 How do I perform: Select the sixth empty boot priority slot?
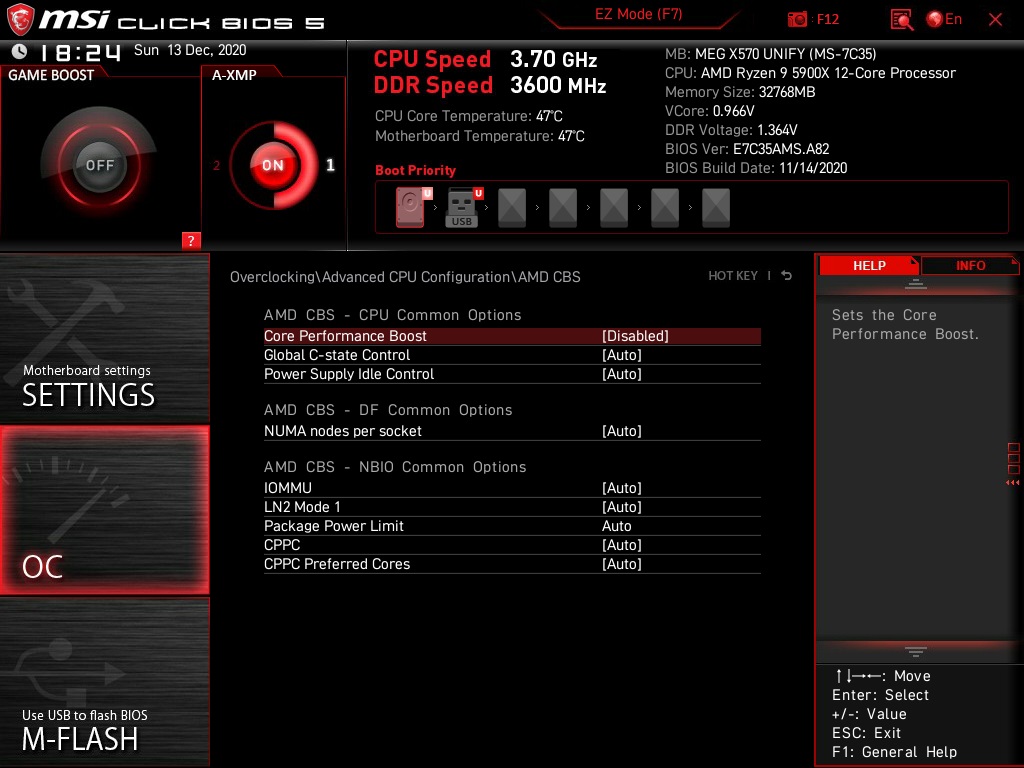pyautogui.click(x=665, y=208)
